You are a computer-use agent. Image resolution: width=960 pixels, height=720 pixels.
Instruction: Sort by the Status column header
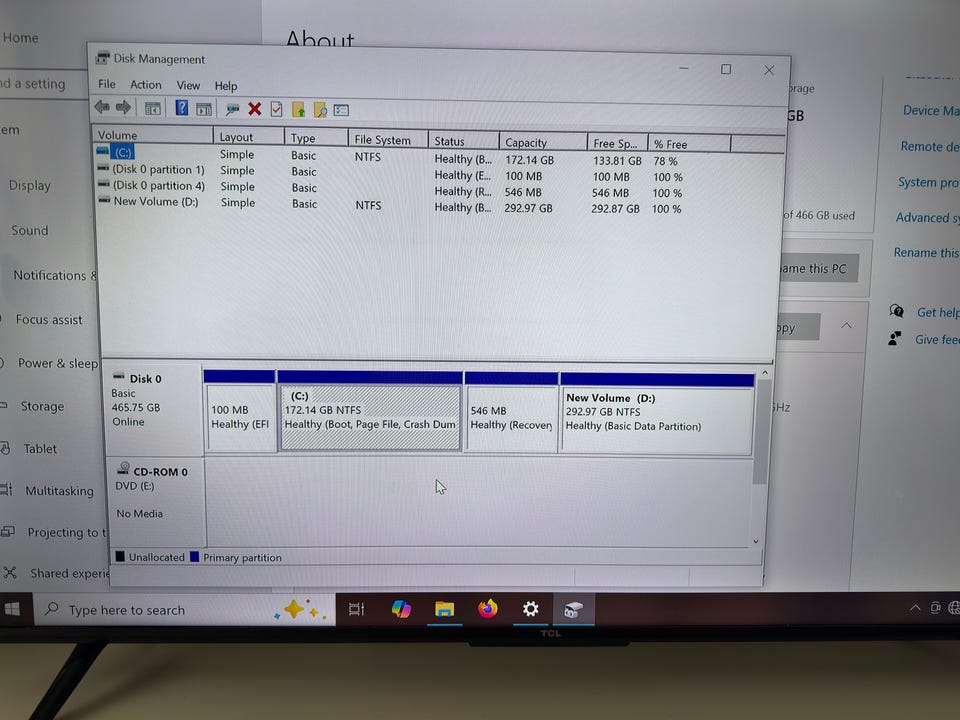[x=463, y=141]
